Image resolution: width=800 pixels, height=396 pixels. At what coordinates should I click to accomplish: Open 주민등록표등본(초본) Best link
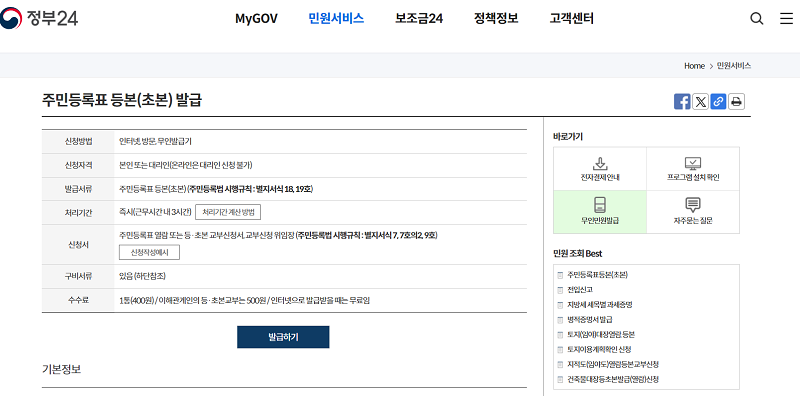597,275
